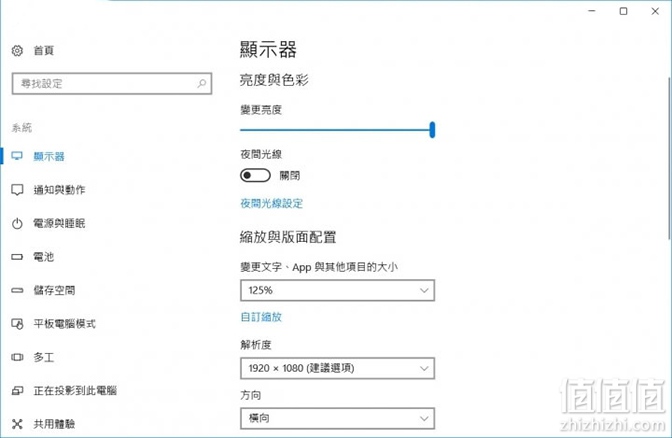The image size is (672, 438).
Task: Open the 1920 × 1080 resolution dropdown
Action: pos(337,368)
